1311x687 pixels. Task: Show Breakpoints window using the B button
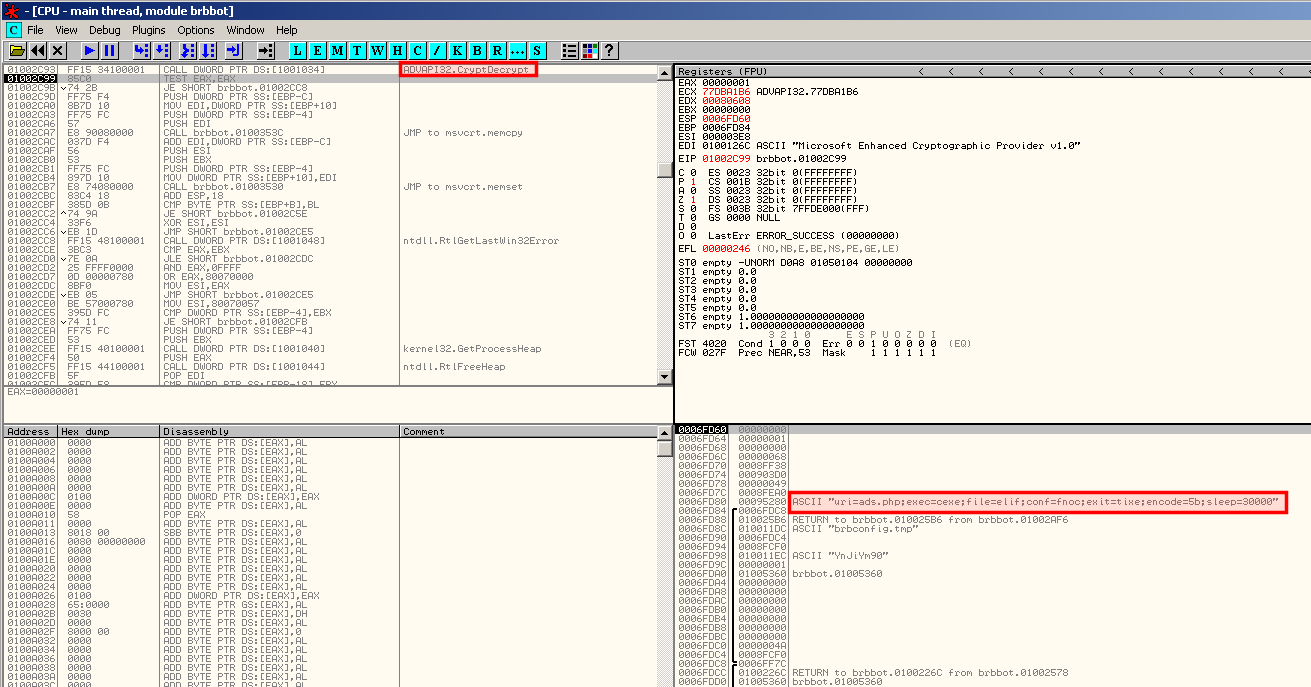click(x=478, y=50)
